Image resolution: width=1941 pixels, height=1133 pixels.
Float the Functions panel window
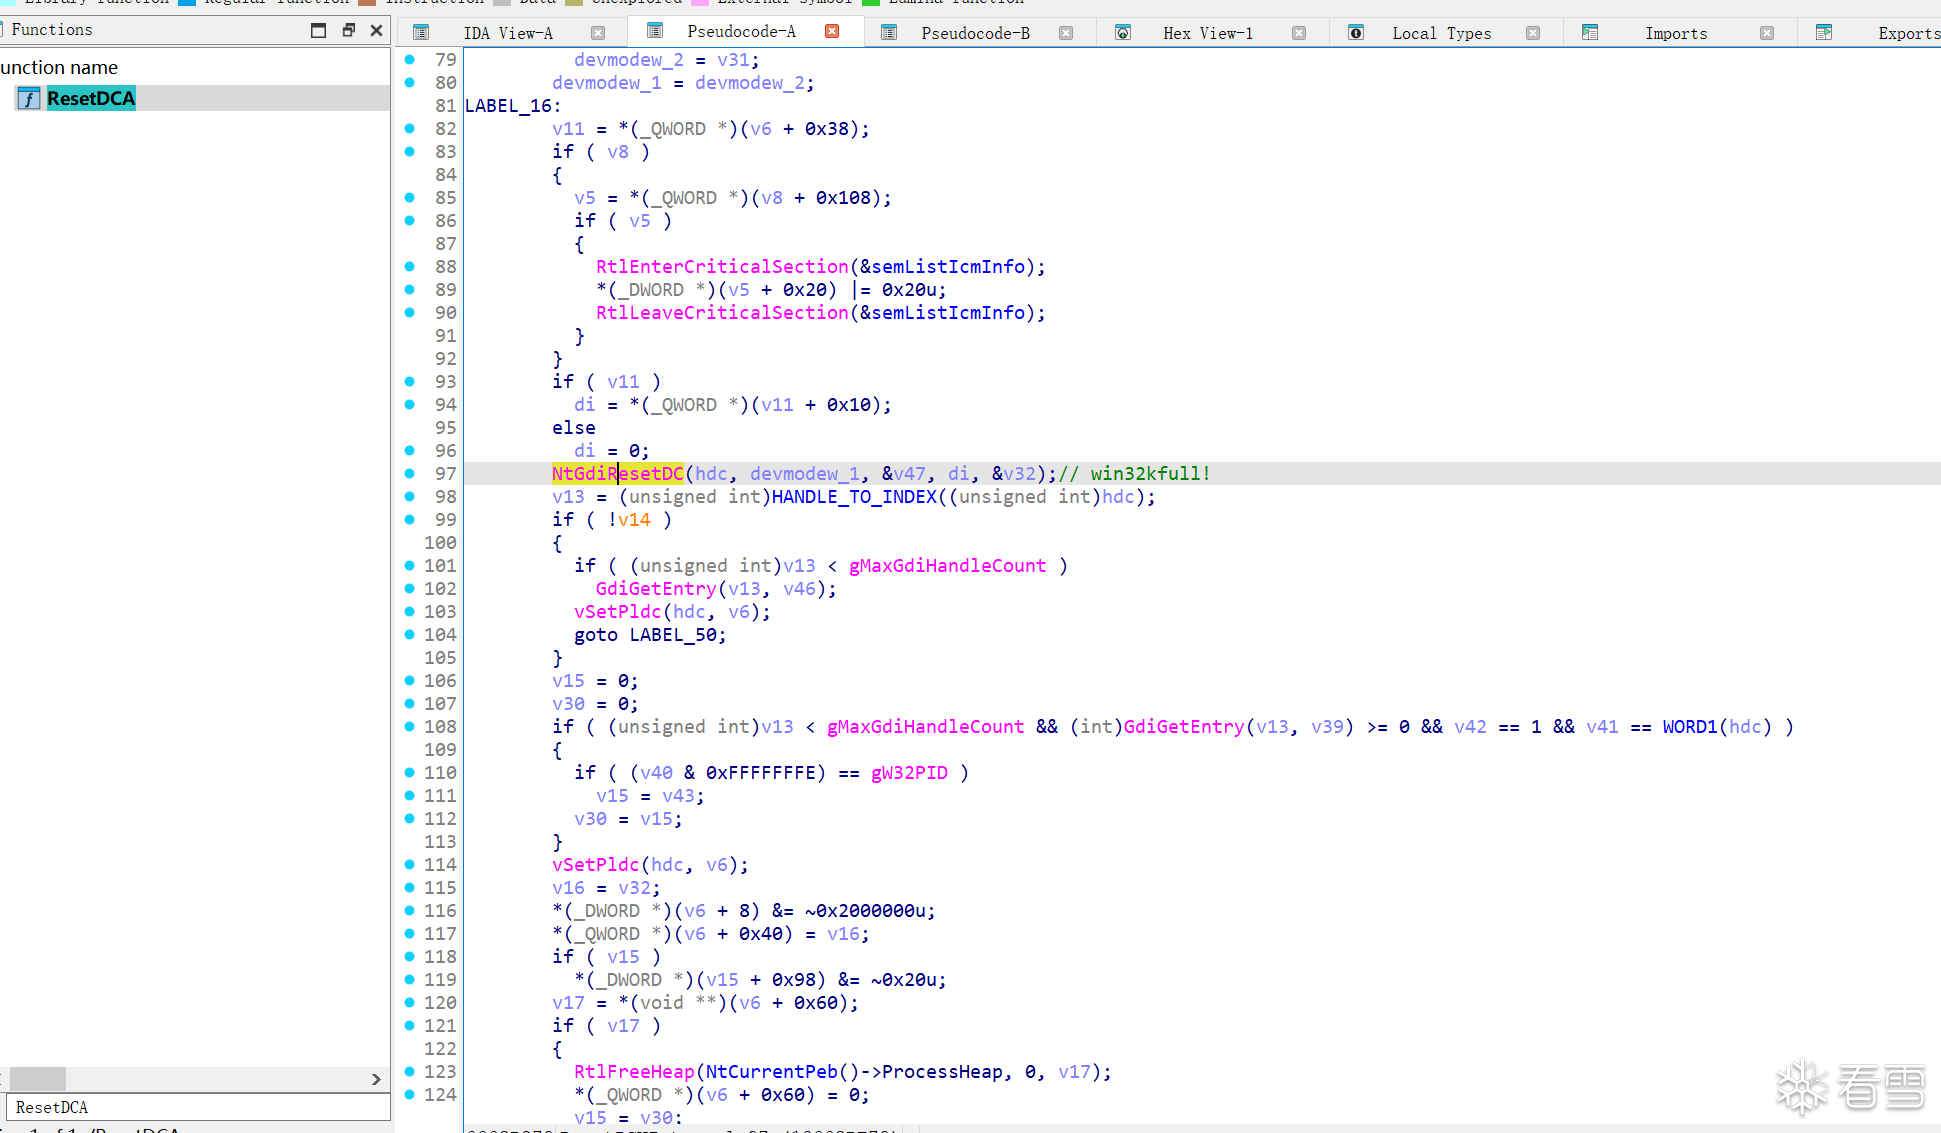[x=348, y=30]
